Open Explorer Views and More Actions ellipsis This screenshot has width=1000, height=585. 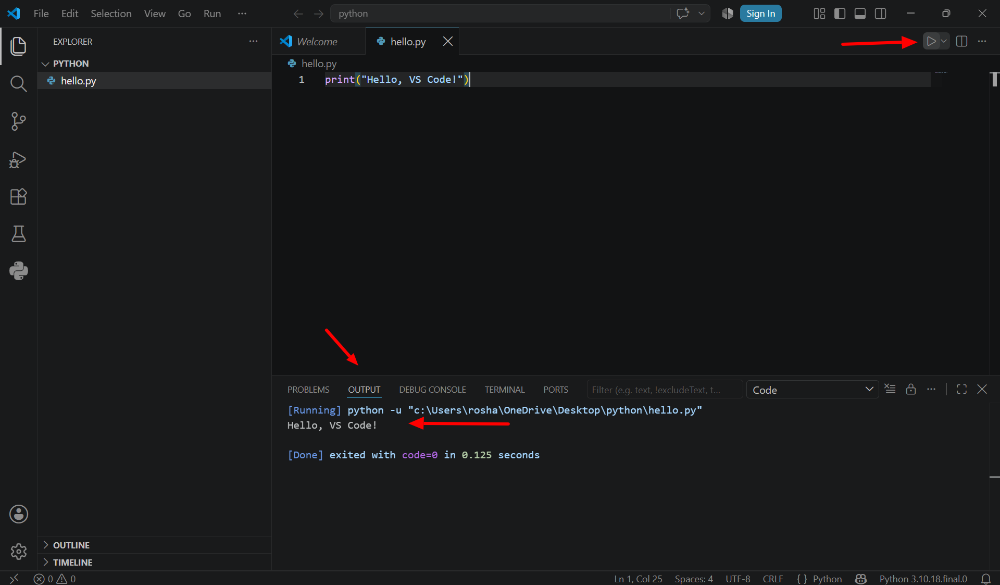point(253,41)
